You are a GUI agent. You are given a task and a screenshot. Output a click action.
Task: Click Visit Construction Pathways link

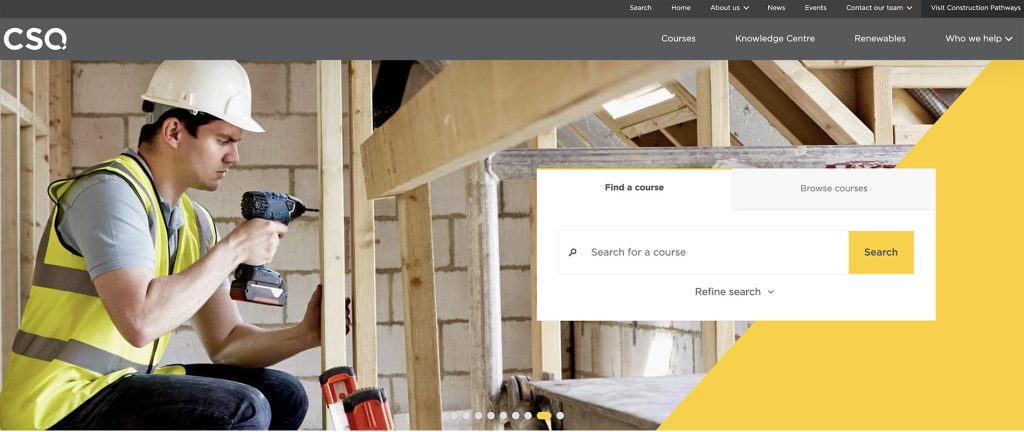(x=975, y=8)
